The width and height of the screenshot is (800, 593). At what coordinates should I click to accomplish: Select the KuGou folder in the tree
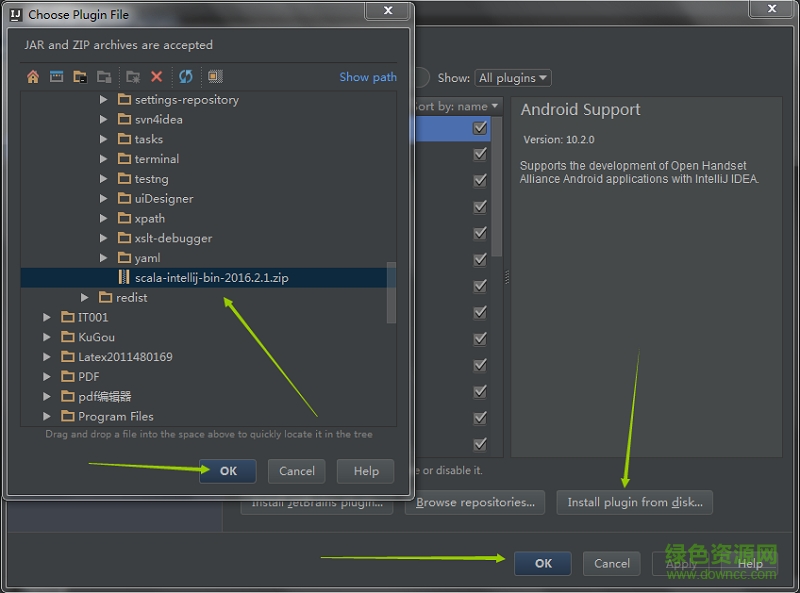tap(96, 337)
